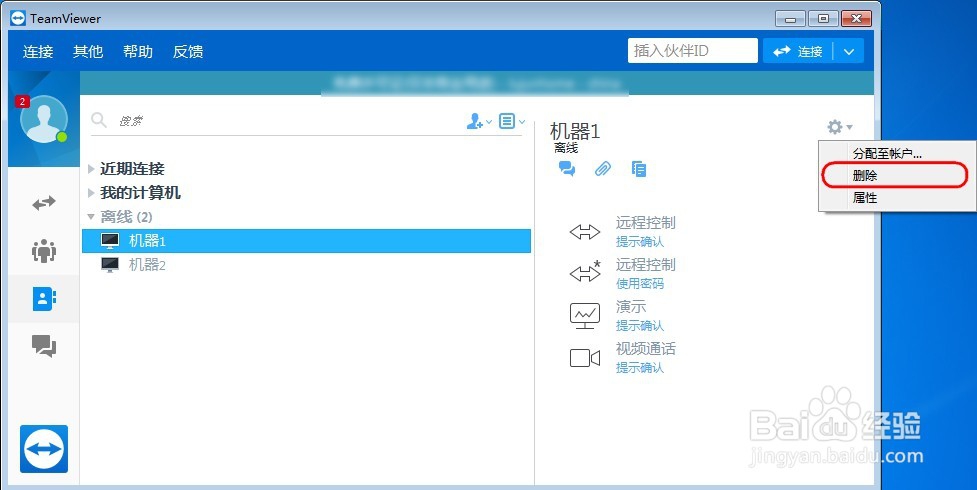Click 提示确认 under first 远程控制
Image resolution: width=977 pixels, height=490 pixels.
640,241
